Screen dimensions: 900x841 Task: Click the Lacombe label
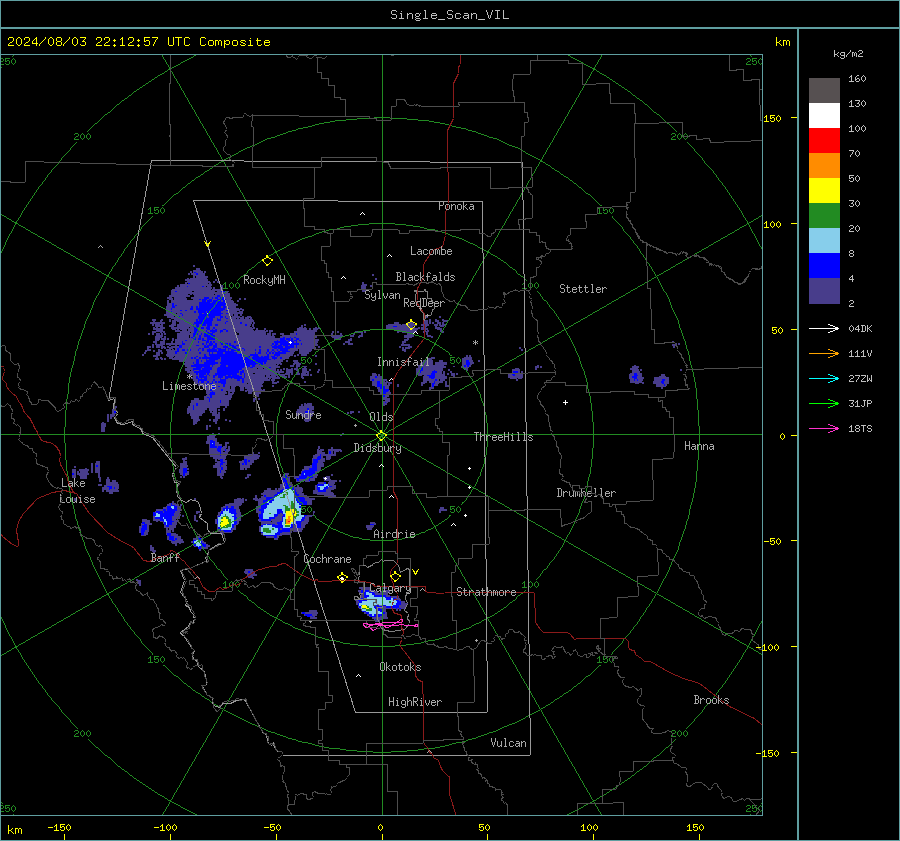pyautogui.click(x=431, y=251)
